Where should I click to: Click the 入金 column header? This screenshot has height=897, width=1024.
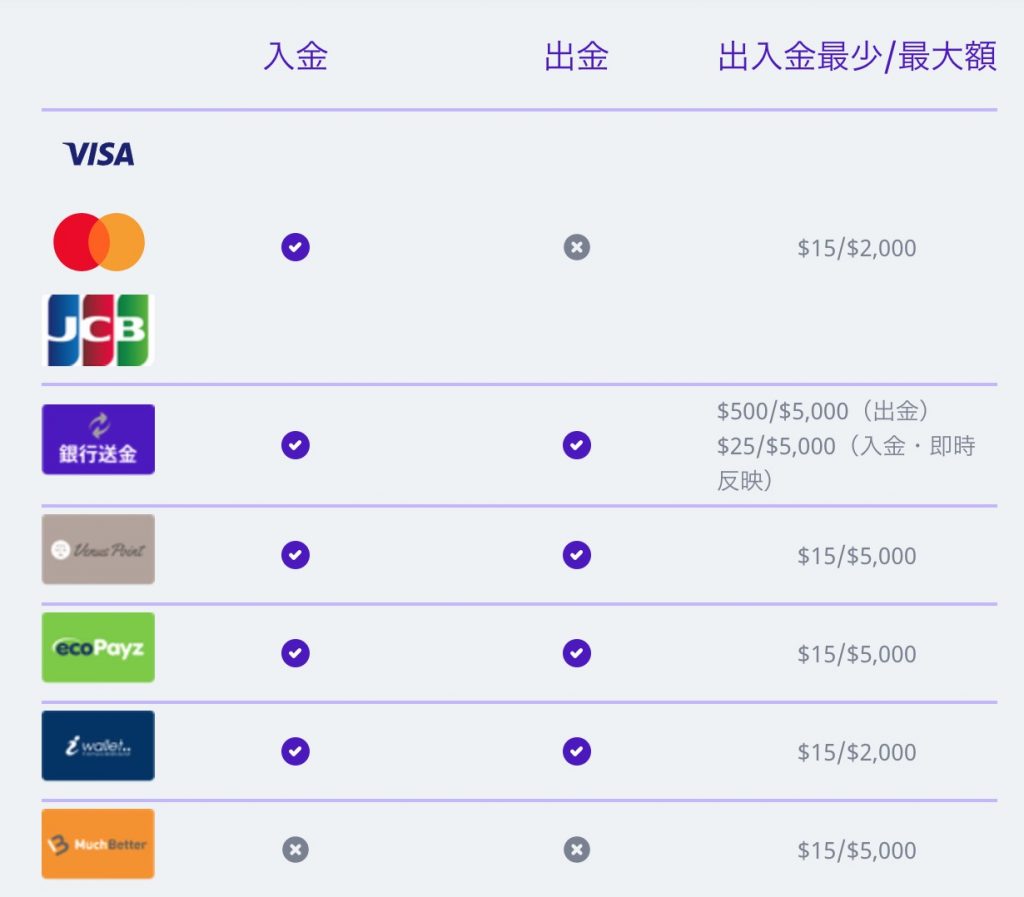pyautogui.click(x=295, y=56)
